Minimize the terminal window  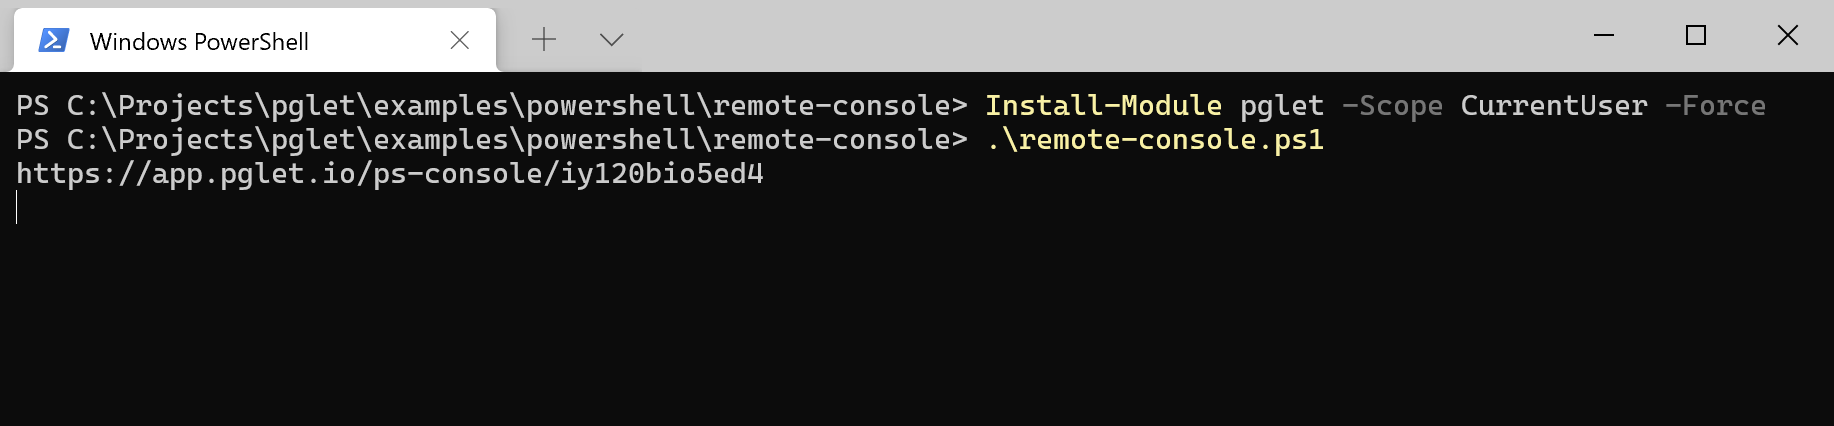click(x=1604, y=36)
